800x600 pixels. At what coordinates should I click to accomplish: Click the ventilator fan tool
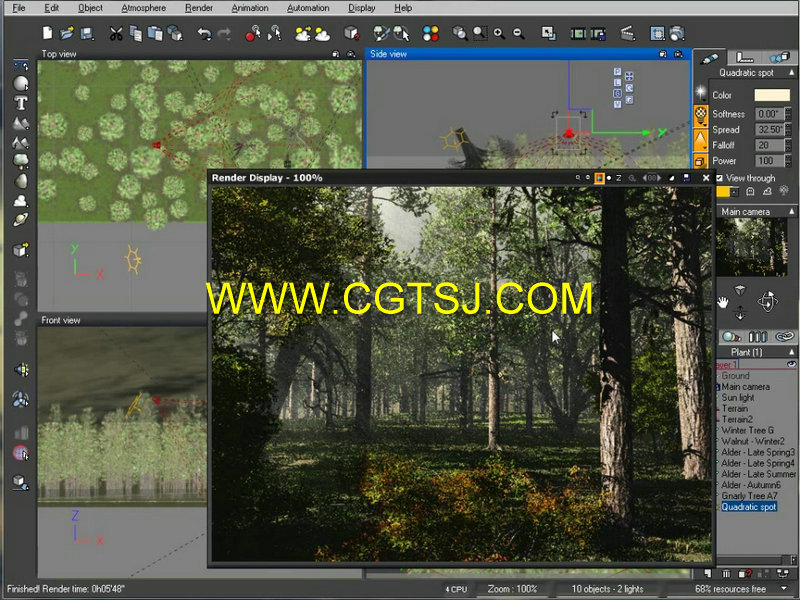tap(21, 399)
